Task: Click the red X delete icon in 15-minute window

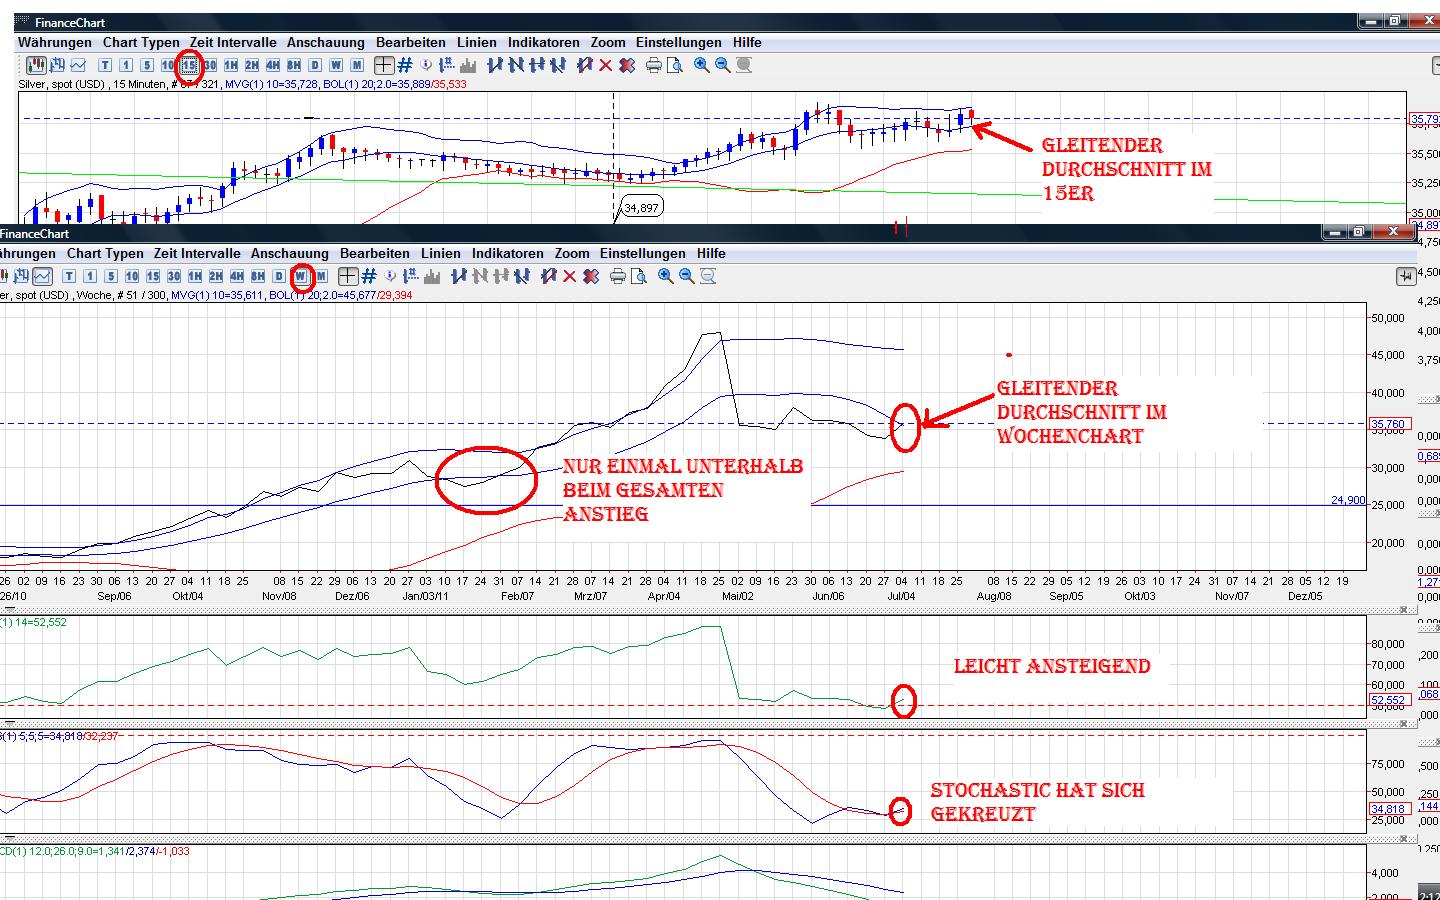Action: point(605,65)
